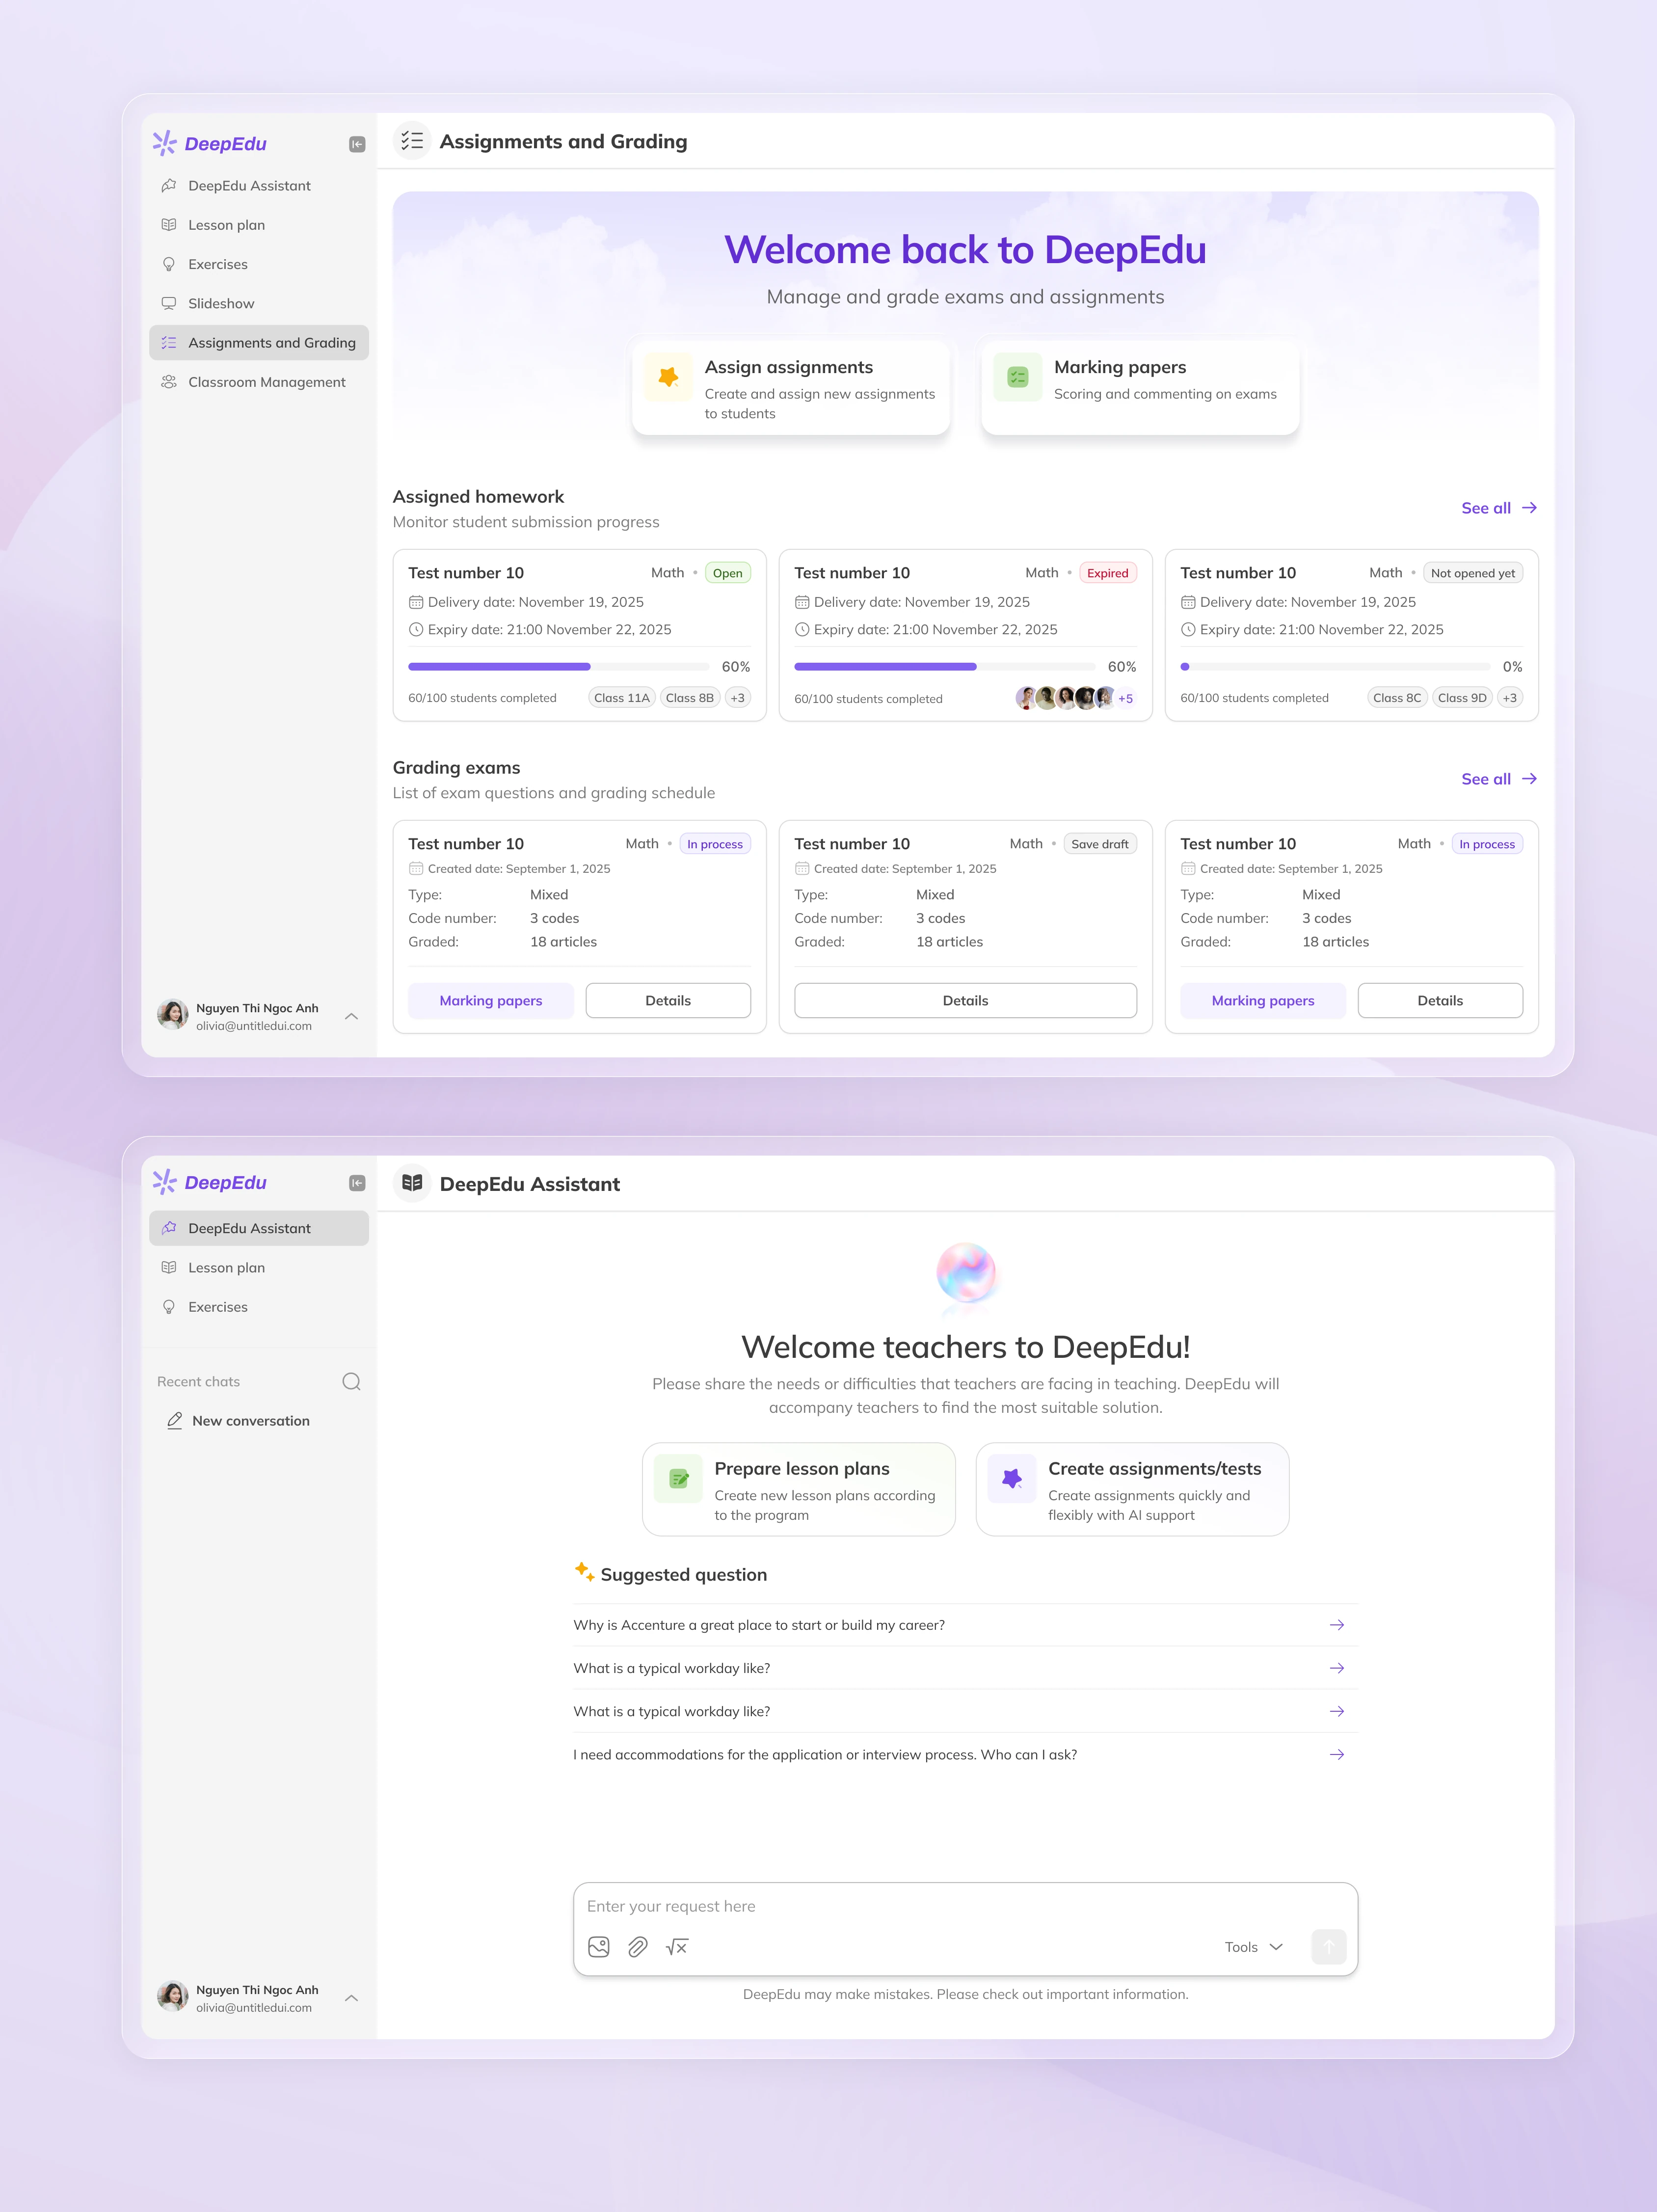1657x2212 pixels.
Task: Click the send arrow button in request box
Action: [1328, 1946]
